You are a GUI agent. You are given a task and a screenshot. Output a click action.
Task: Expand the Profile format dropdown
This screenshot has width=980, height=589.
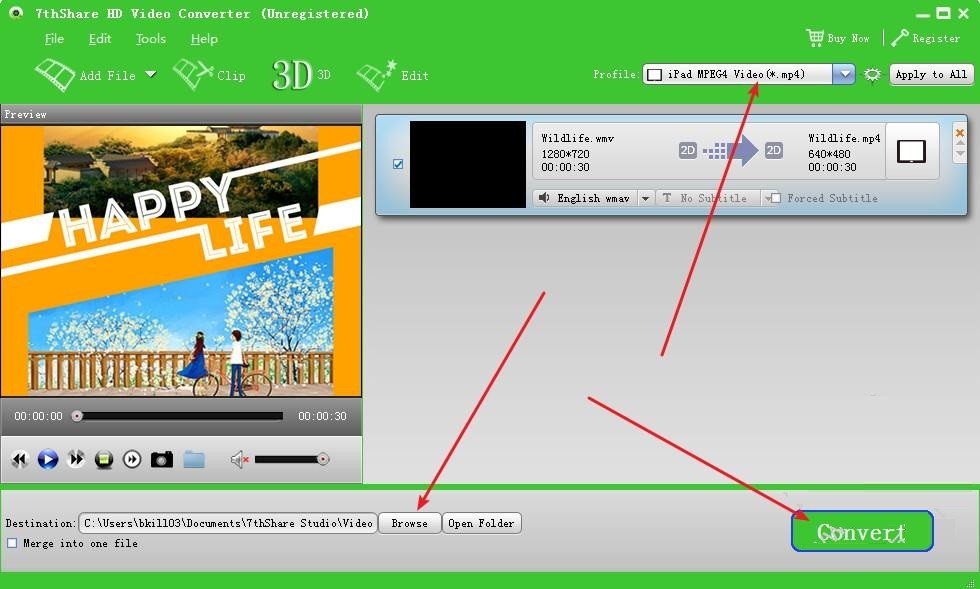click(844, 74)
